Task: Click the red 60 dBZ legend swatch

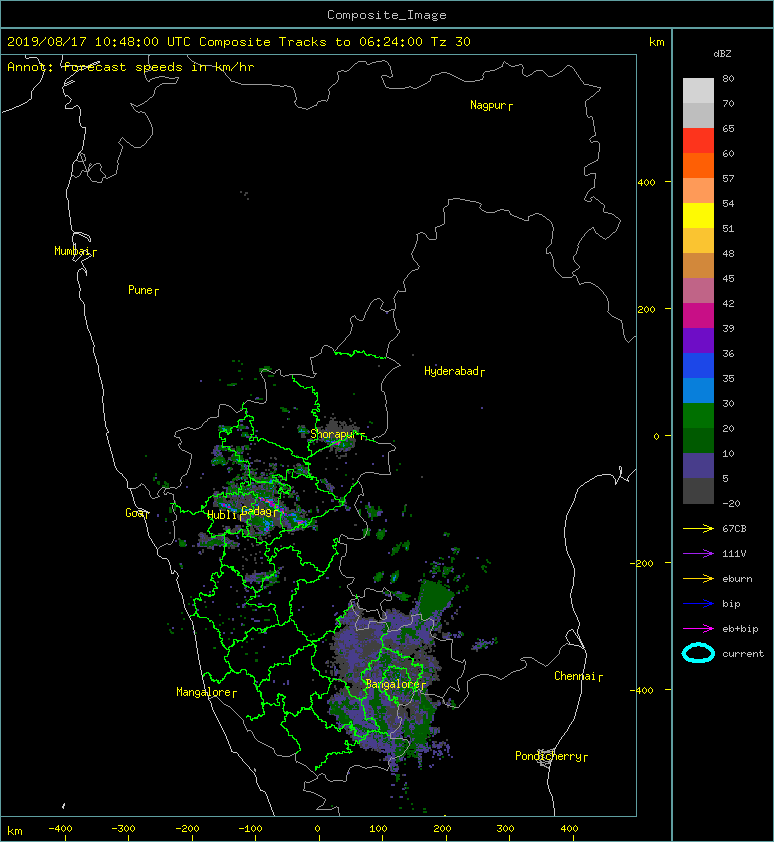Action: coord(698,140)
